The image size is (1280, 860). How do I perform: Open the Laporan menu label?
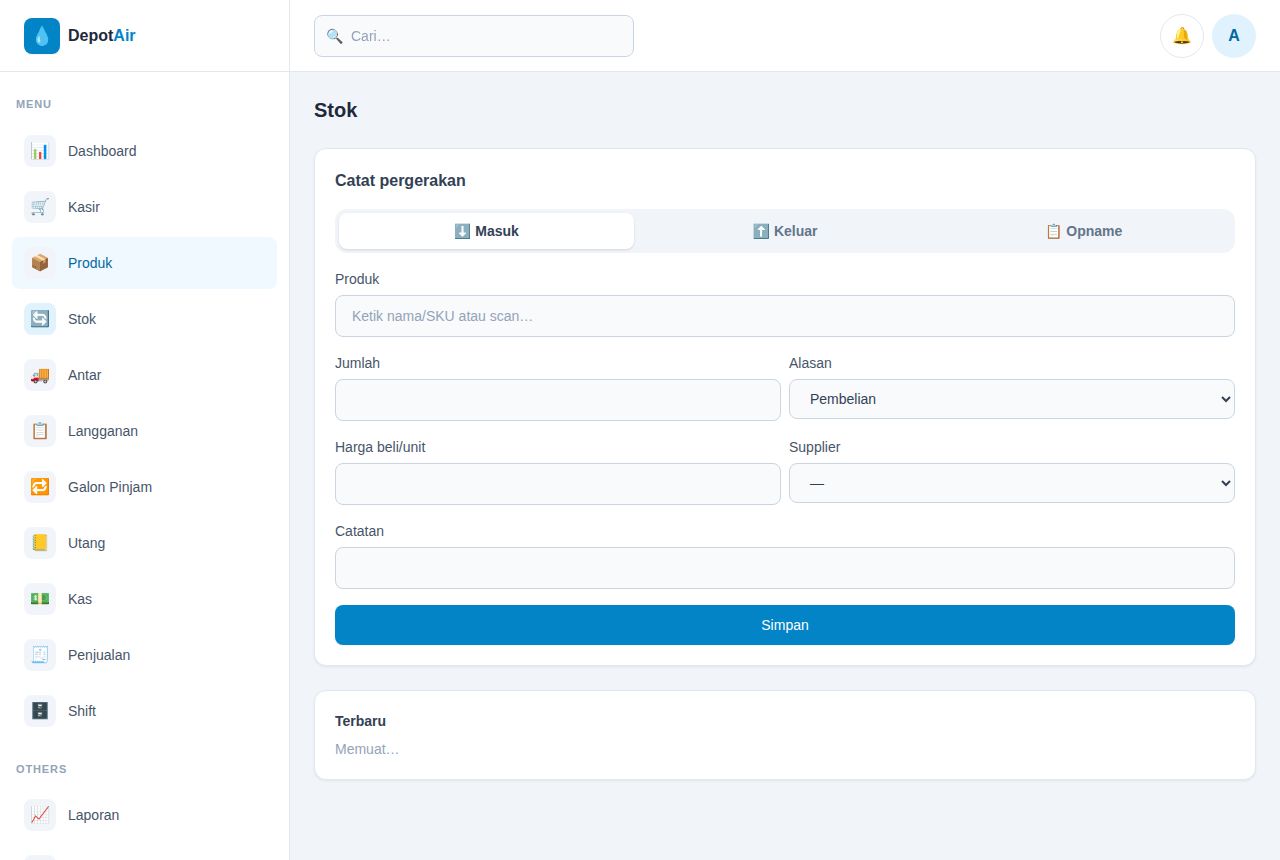point(94,815)
